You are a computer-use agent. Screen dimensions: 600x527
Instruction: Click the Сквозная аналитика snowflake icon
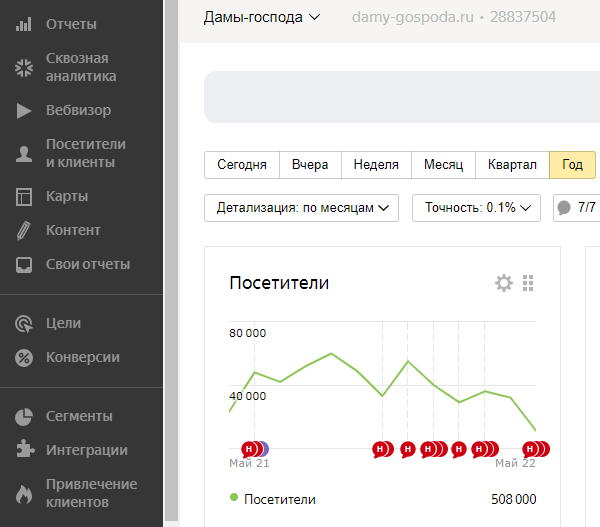coord(24,67)
